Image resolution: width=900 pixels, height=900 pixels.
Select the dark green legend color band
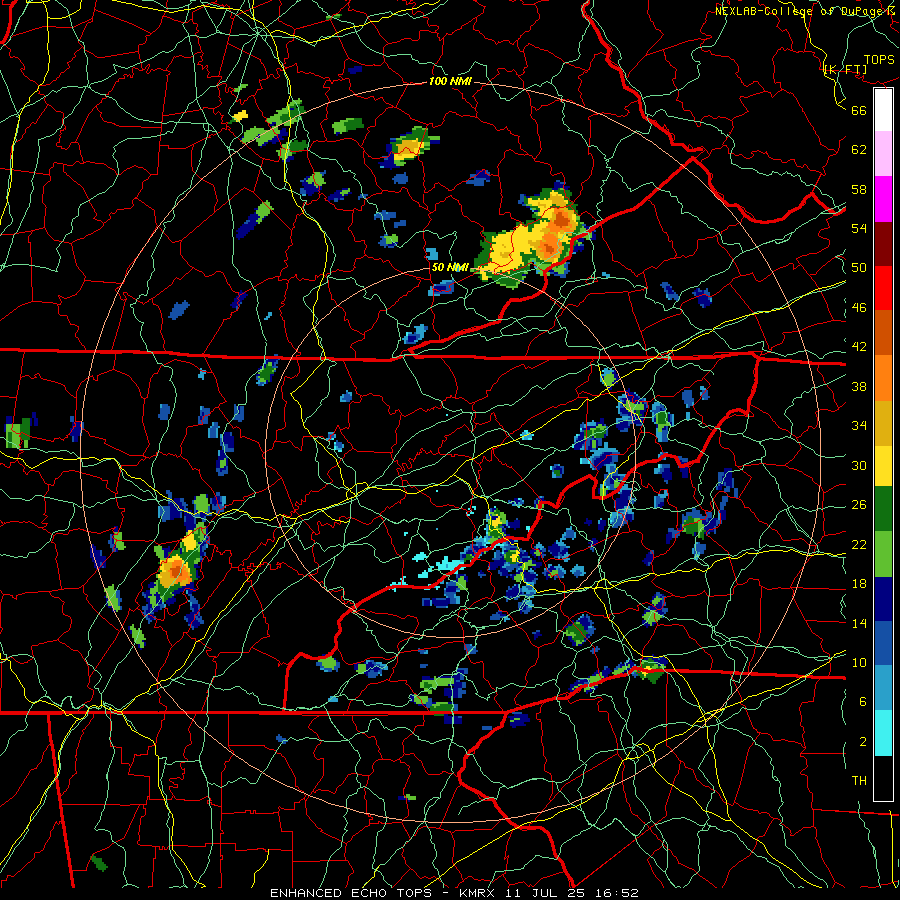tap(883, 509)
